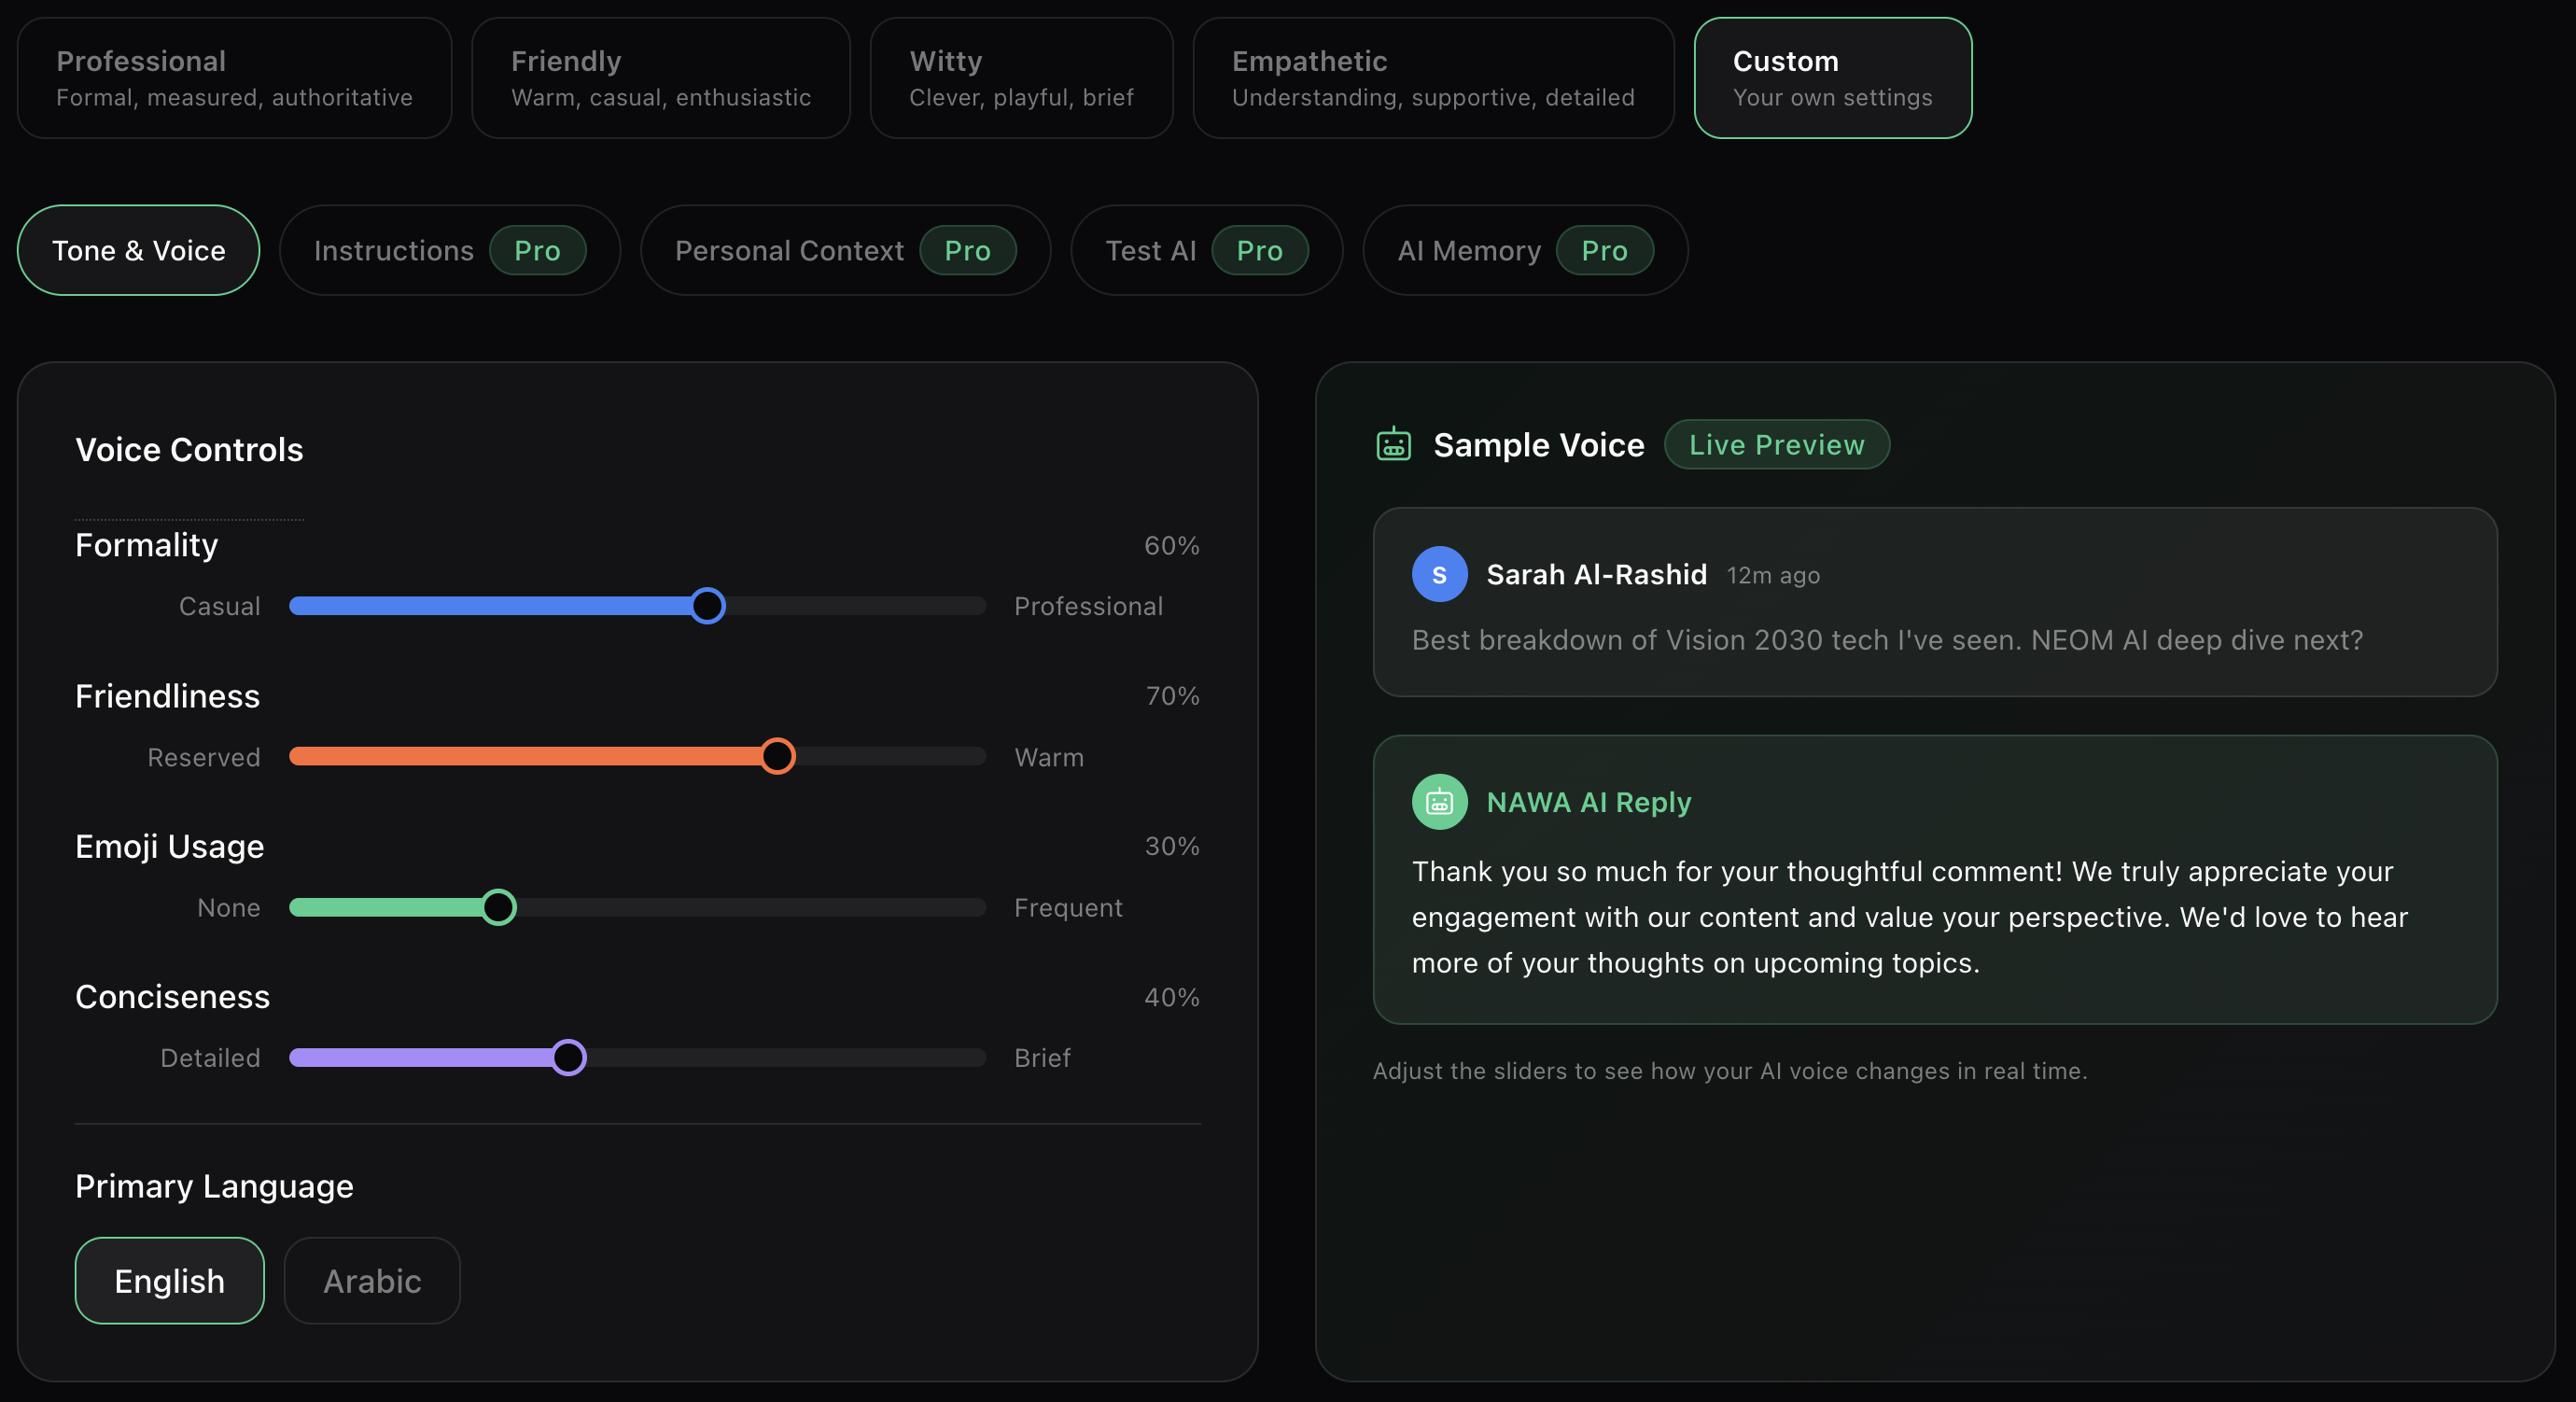Viewport: 2576px width, 1402px height.
Task: Click the Friendliness 70% value
Action: tap(1172, 696)
